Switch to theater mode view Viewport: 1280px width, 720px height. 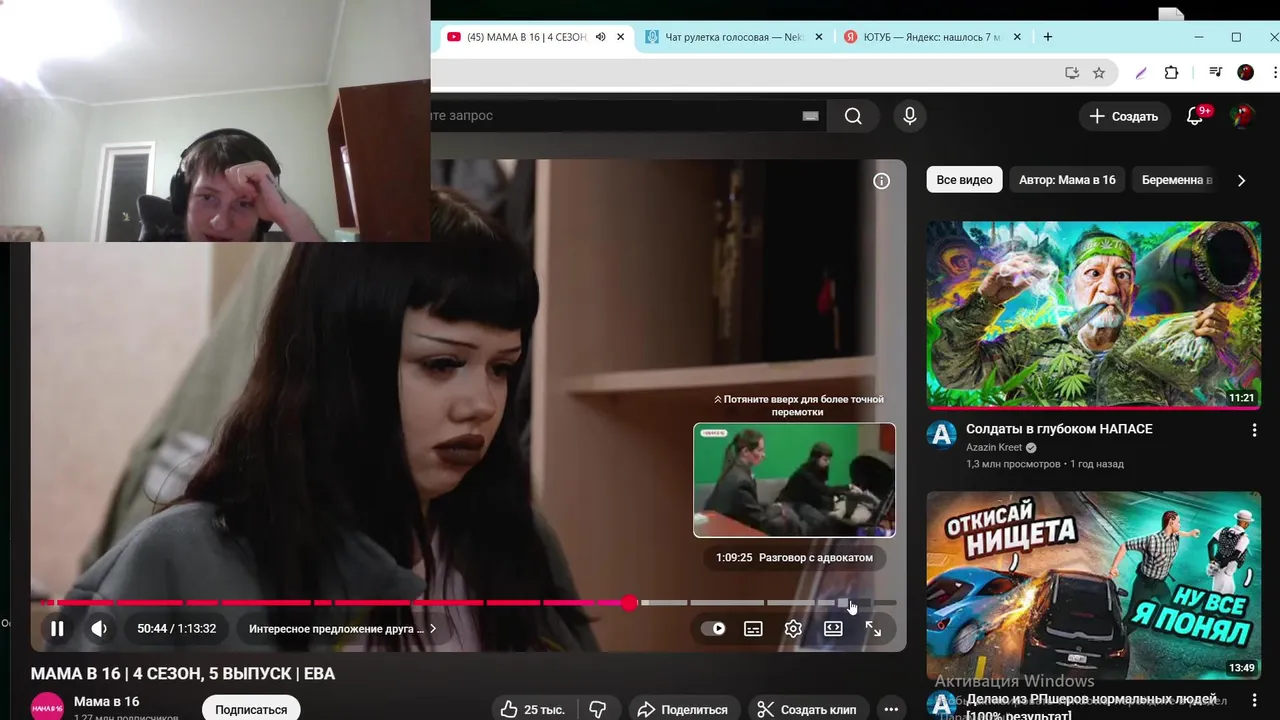click(x=833, y=629)
